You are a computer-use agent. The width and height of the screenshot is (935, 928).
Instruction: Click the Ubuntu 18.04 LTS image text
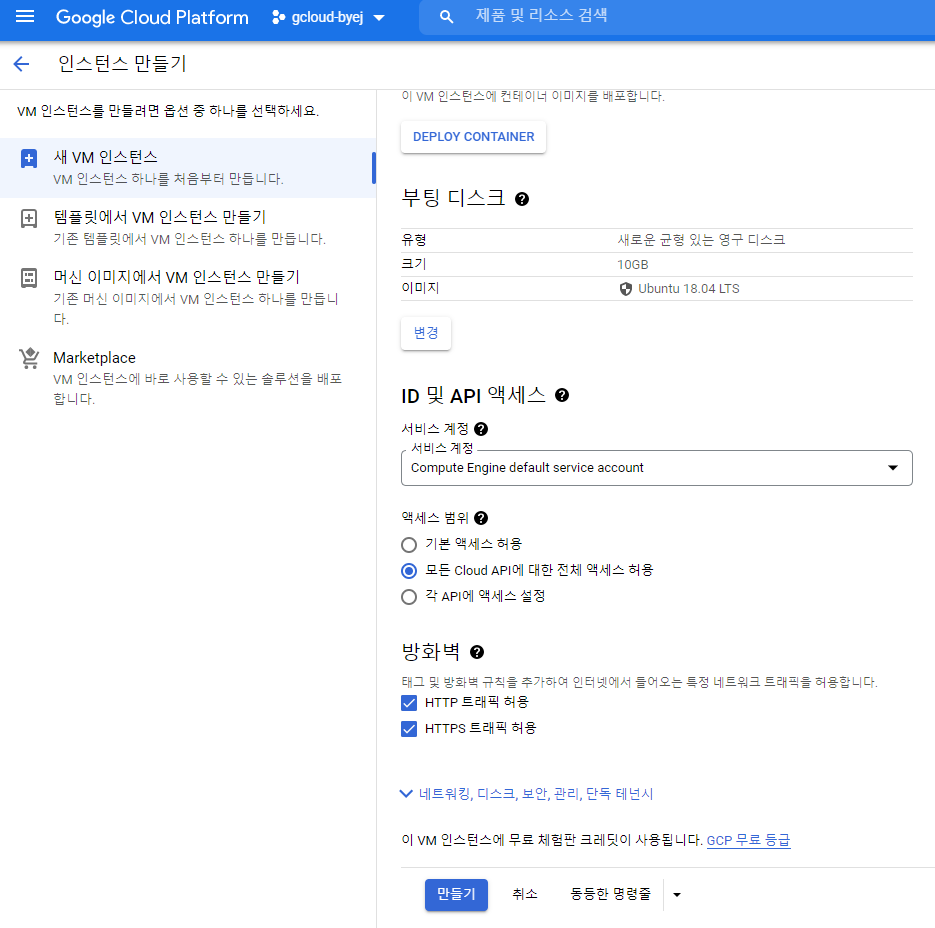(x=689, y=289)
